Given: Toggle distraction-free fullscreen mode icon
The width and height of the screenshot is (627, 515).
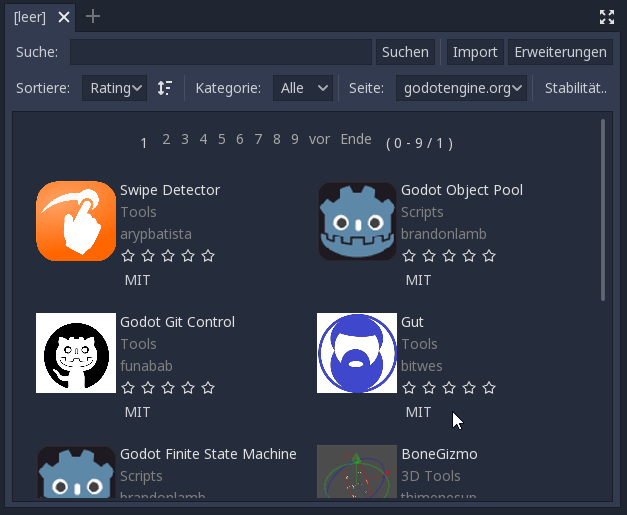Looking at the screenshot, I should tap(607, 17).
